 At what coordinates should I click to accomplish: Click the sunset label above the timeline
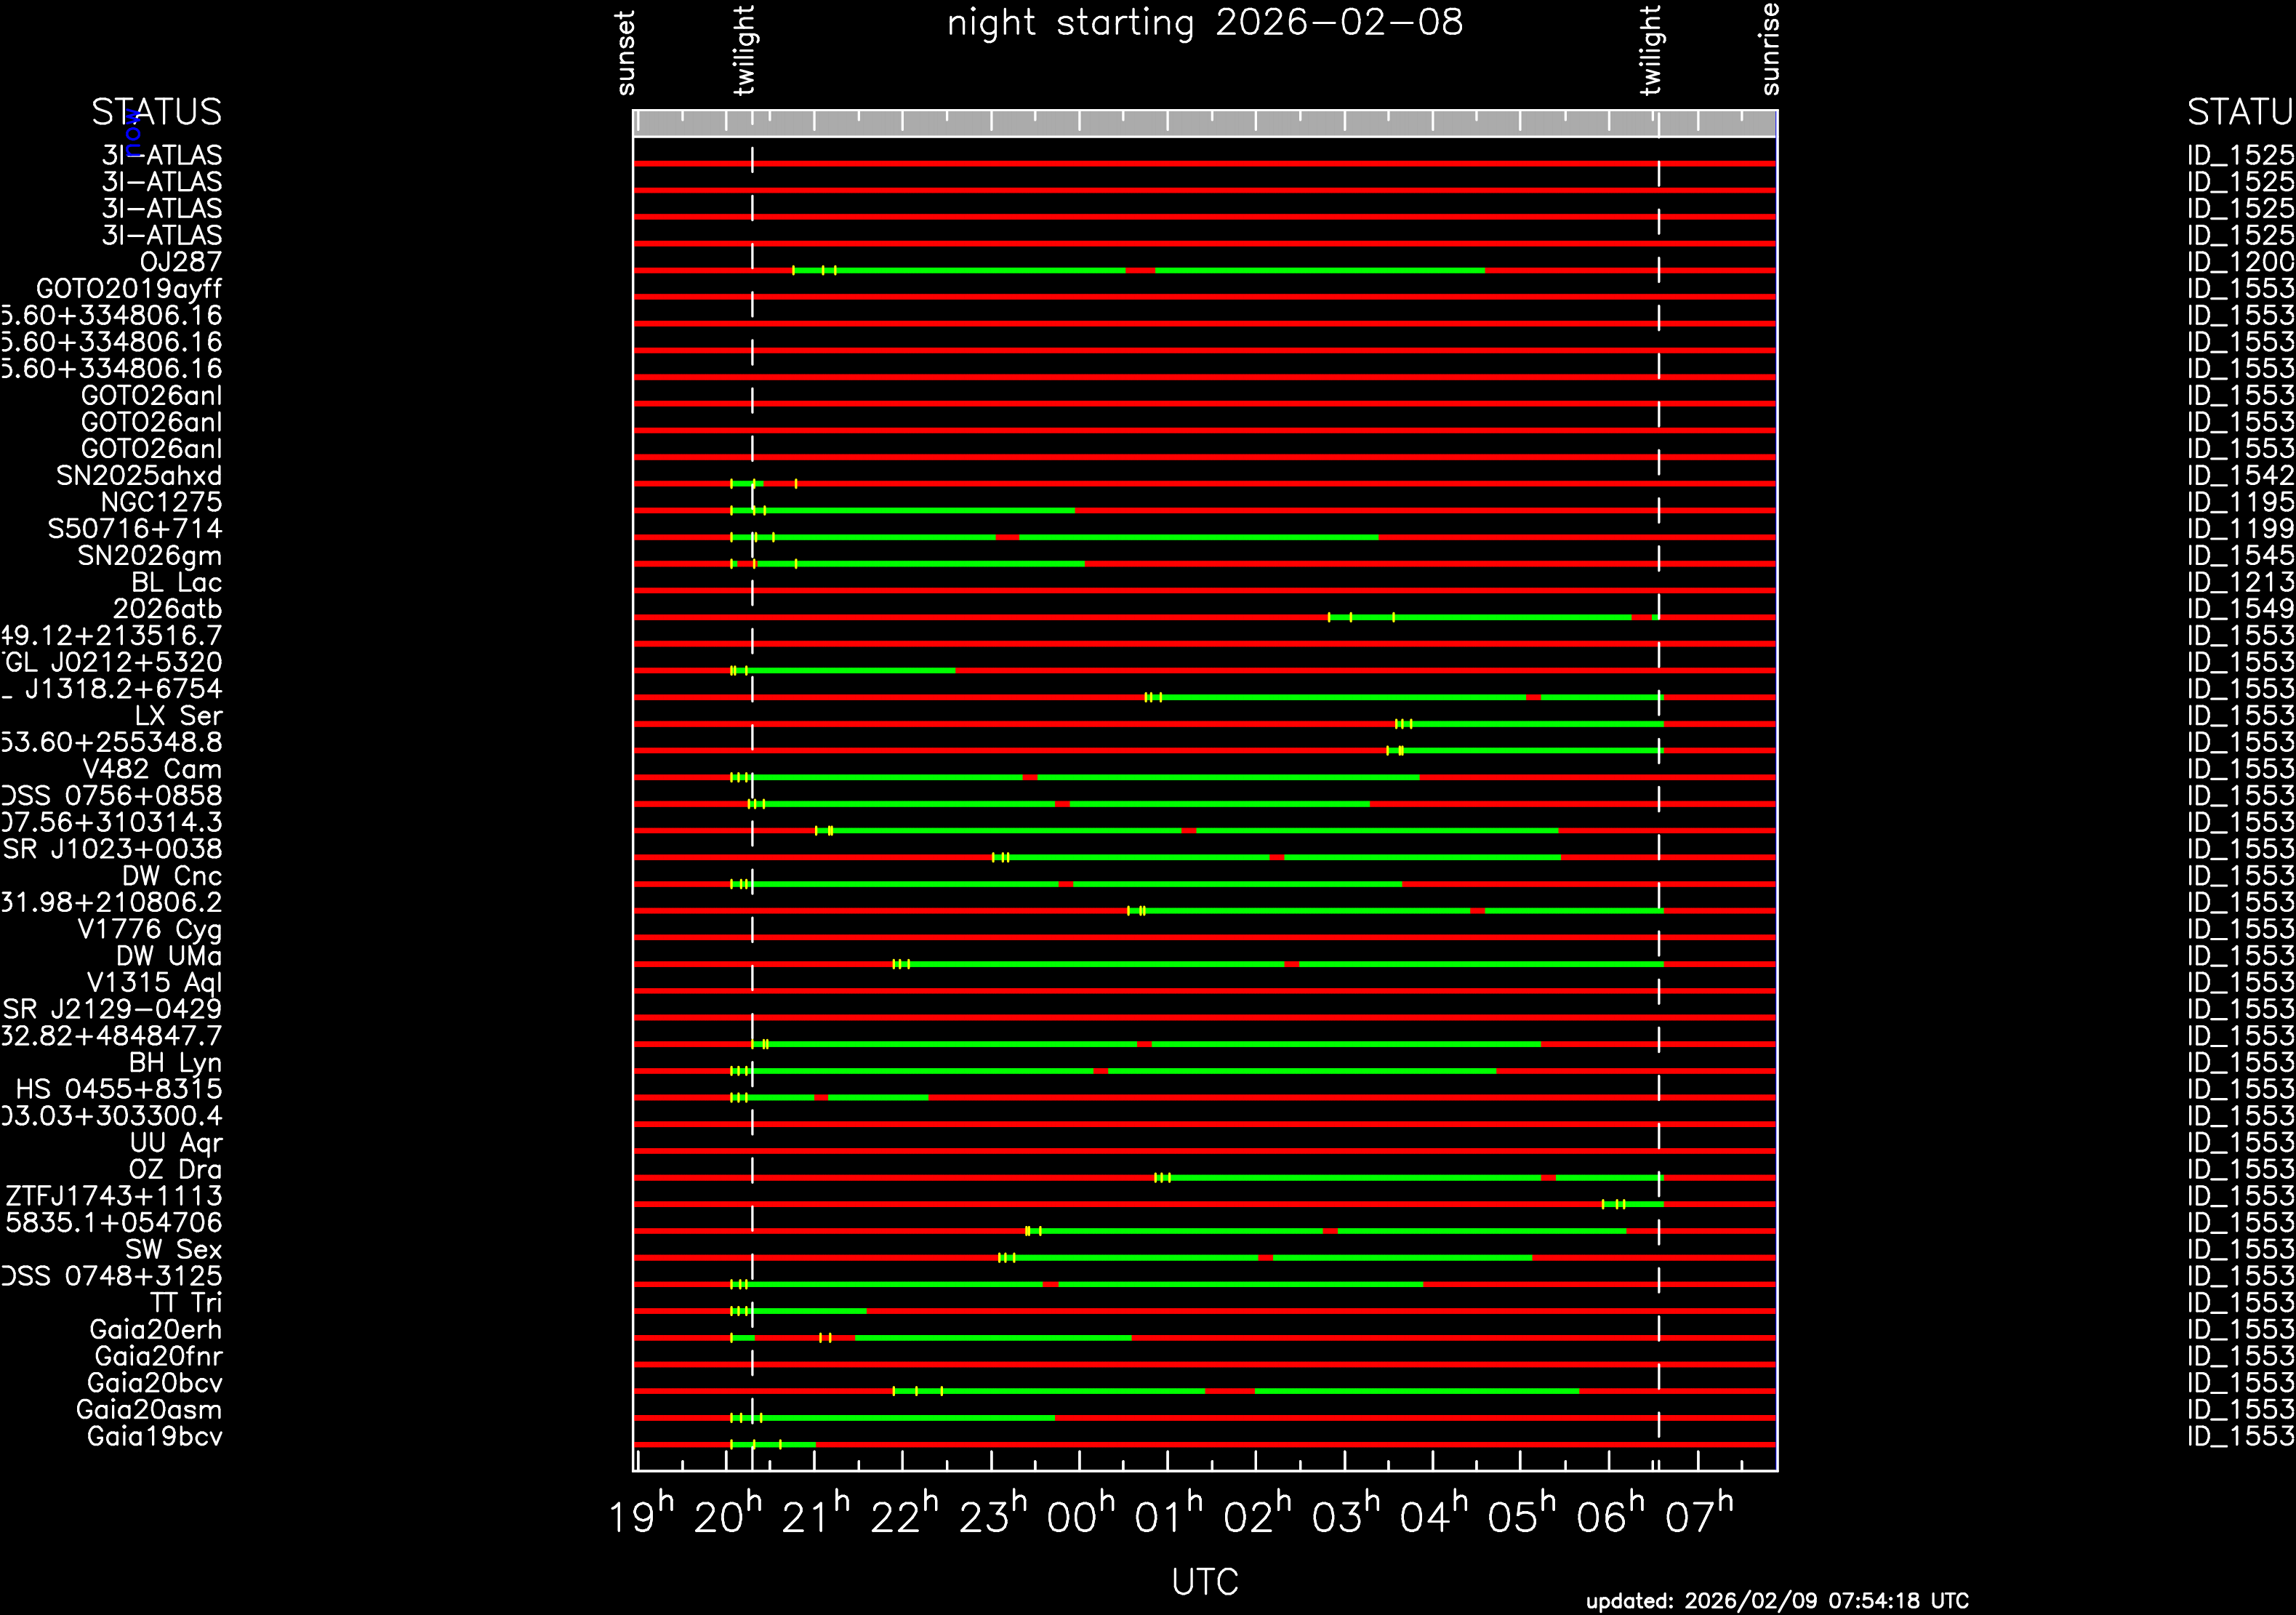[626, 53]
